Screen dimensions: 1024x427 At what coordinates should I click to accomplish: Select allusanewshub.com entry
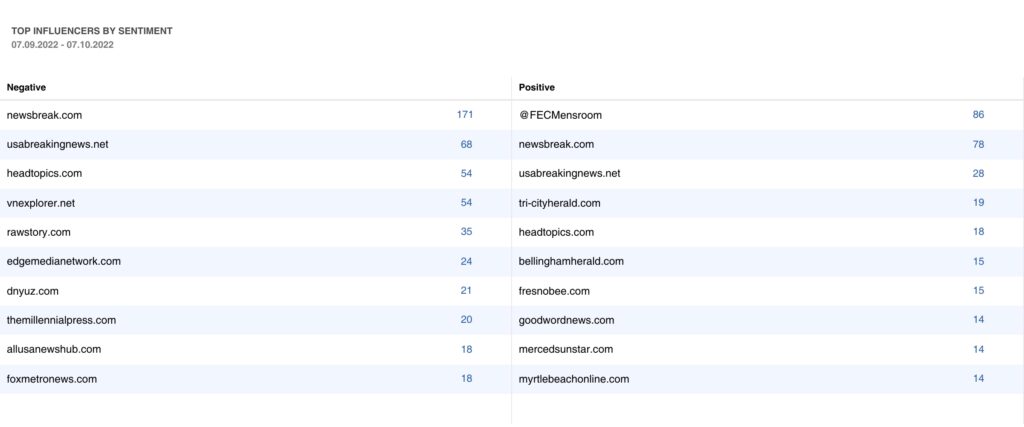tap(54, 349)
